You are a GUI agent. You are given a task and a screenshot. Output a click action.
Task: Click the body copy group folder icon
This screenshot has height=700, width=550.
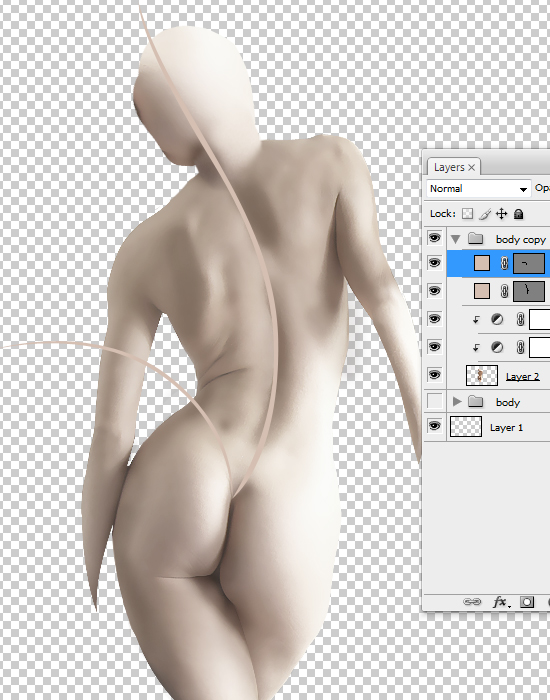pos(475,239)
